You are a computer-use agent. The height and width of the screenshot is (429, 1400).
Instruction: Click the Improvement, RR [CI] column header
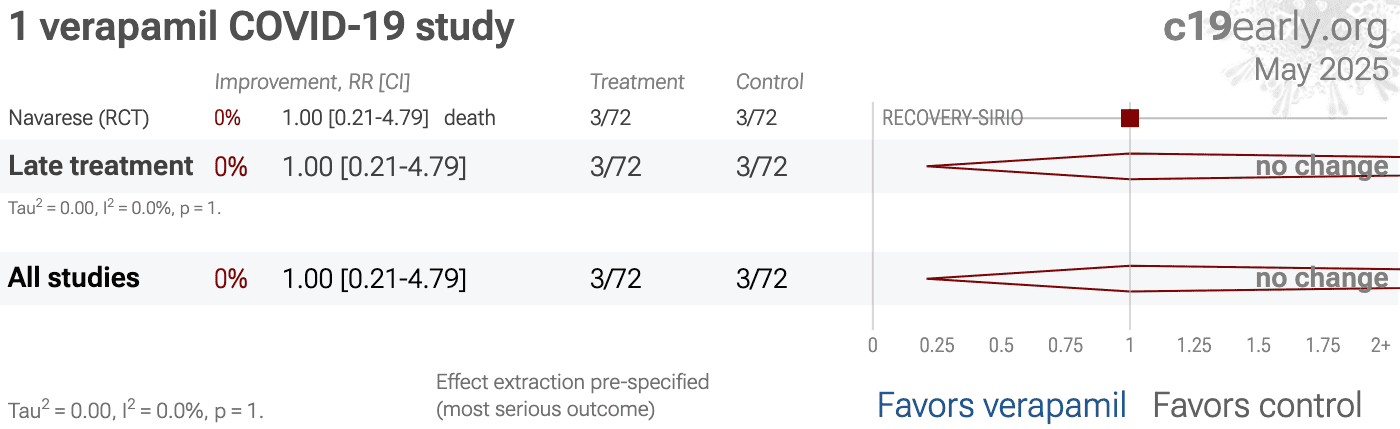(x=312, y=82)
